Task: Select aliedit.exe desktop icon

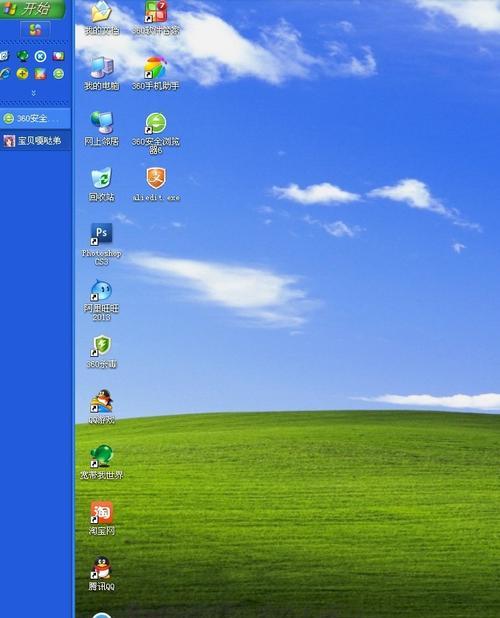Action: click(156, 184)
